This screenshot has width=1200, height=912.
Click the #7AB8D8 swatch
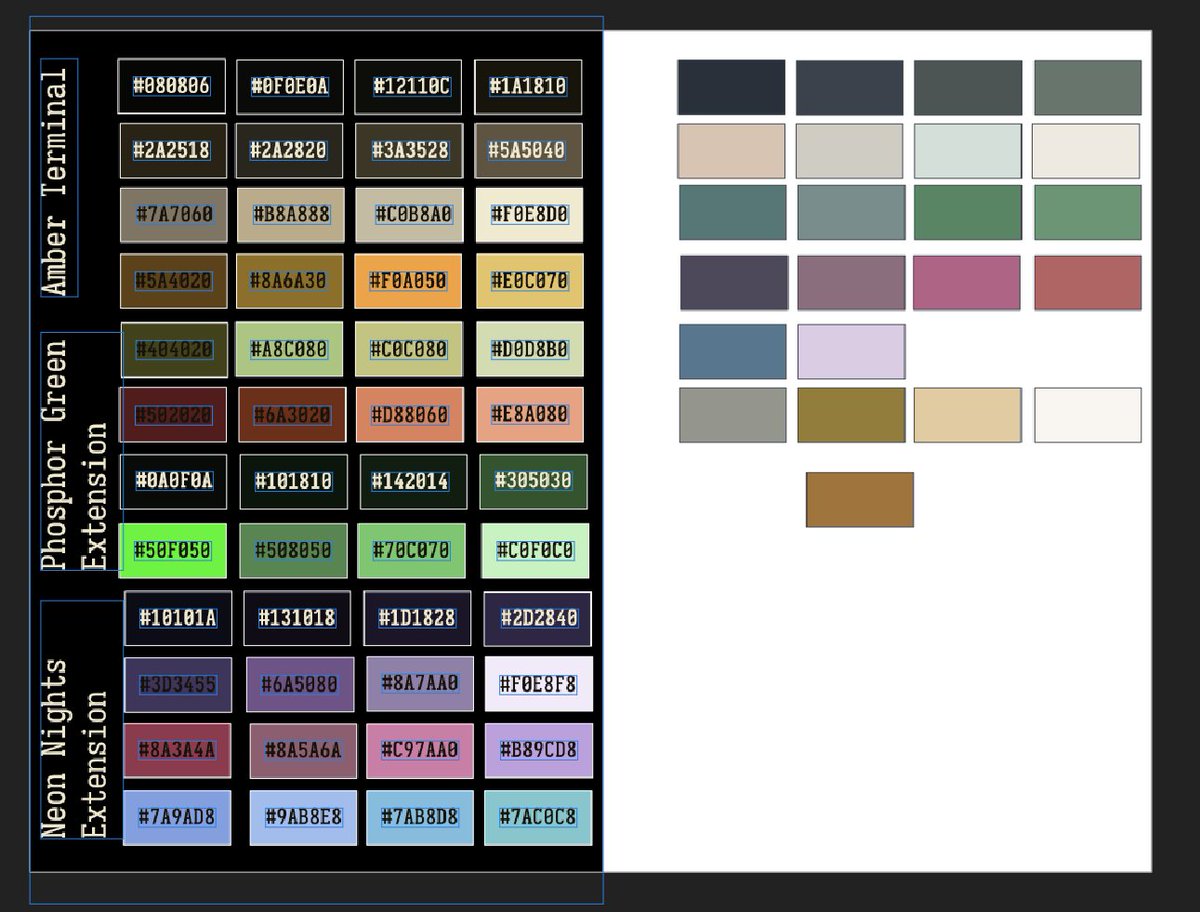pos(420,818)
